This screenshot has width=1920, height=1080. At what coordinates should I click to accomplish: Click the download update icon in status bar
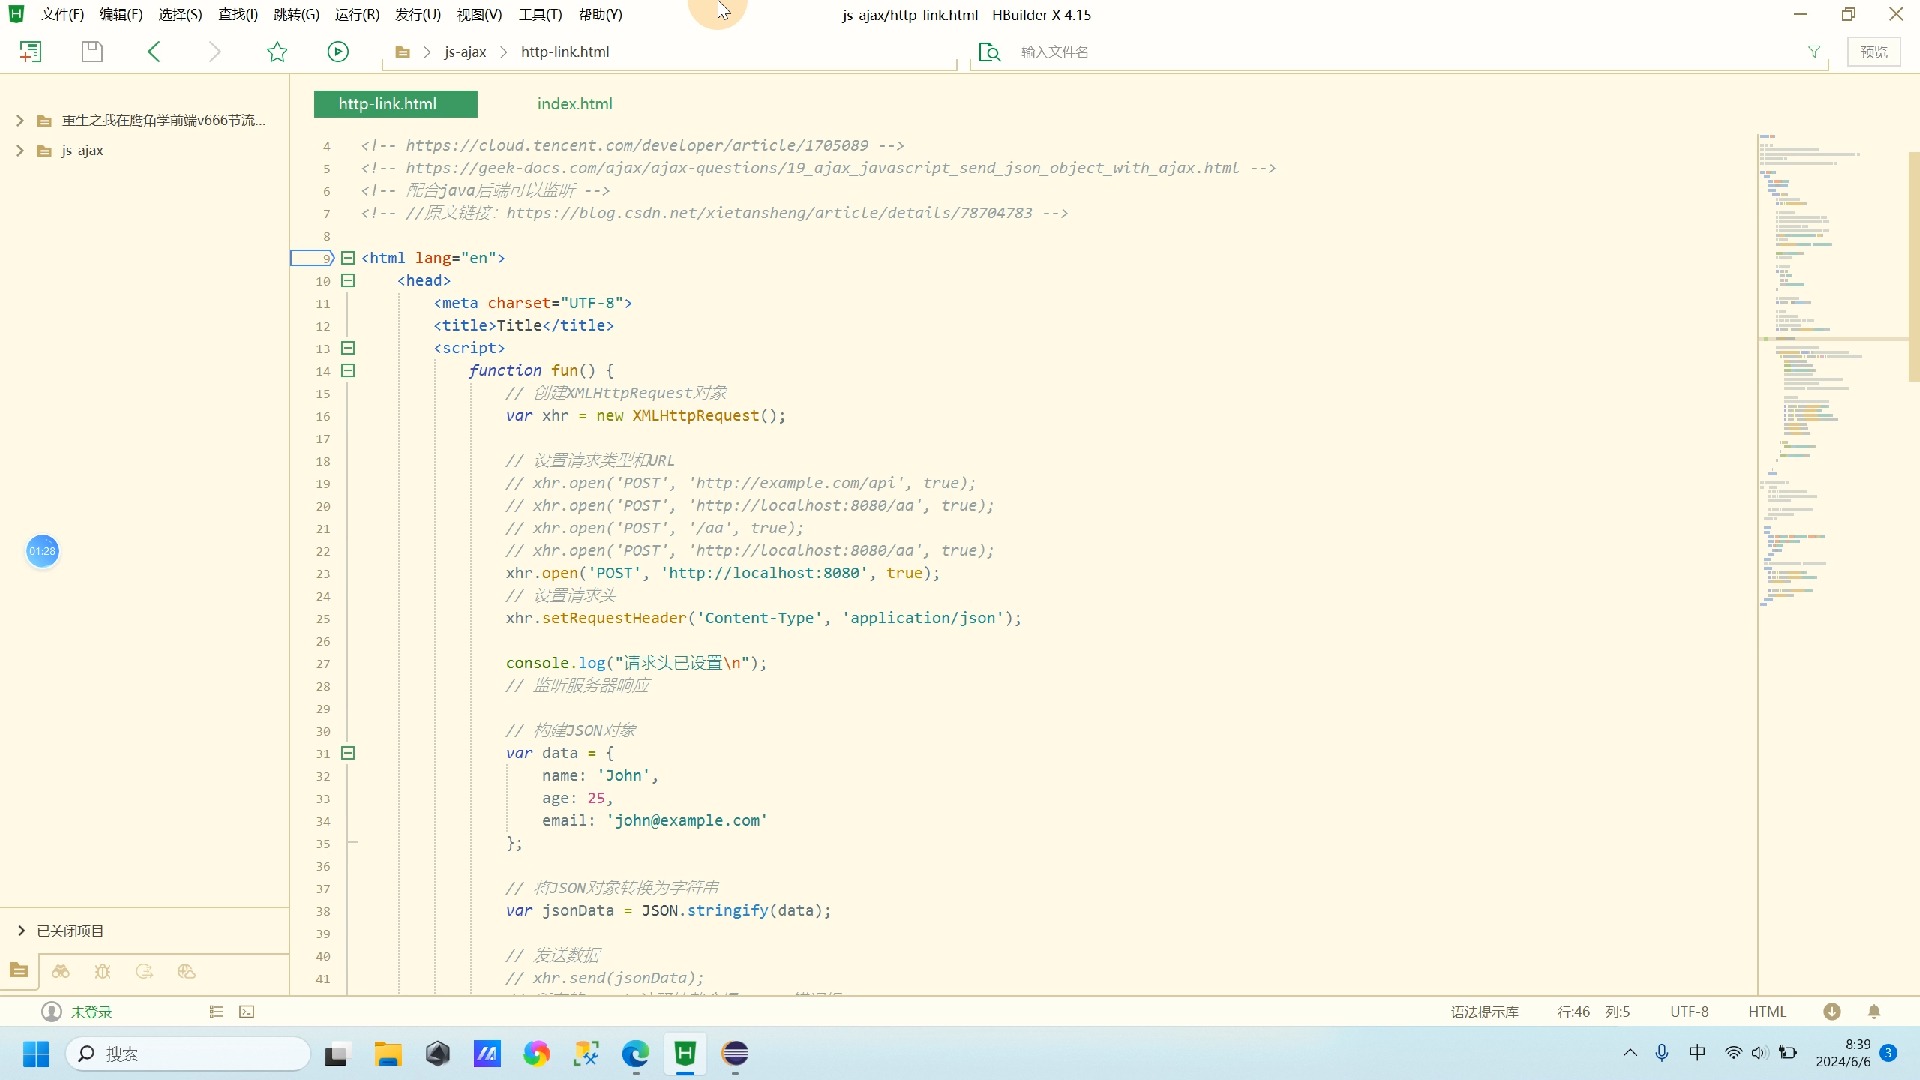point(1832,1012)
